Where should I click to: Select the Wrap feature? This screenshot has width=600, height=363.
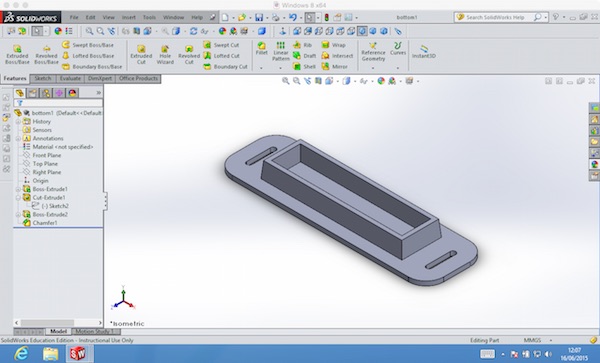point(333,45)
